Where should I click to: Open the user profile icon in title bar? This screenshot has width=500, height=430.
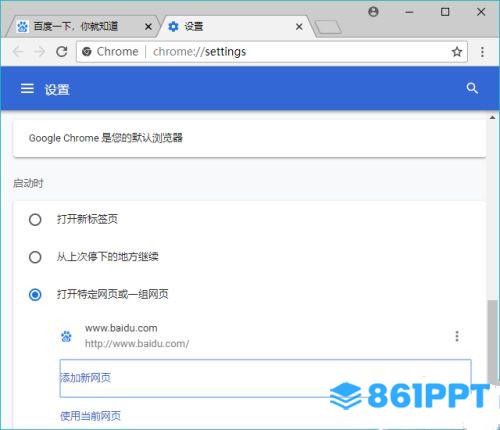coord(373,12)
